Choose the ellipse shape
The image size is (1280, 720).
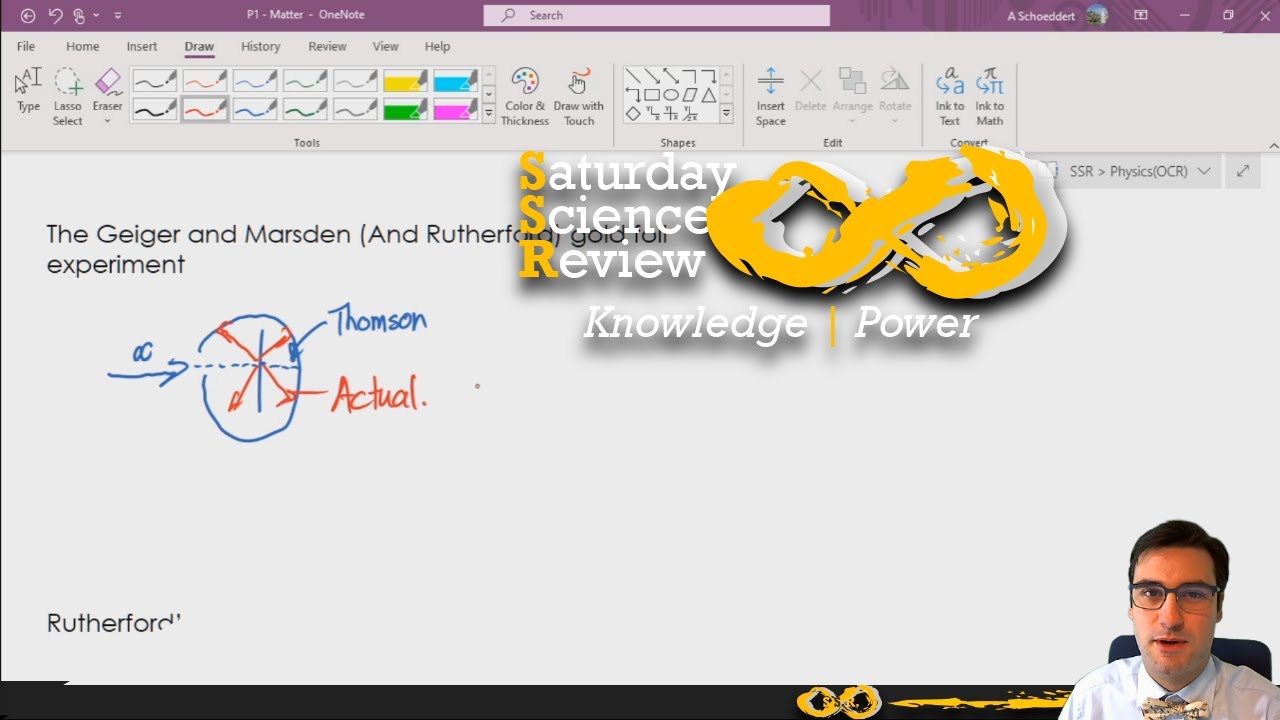[671, 95]
